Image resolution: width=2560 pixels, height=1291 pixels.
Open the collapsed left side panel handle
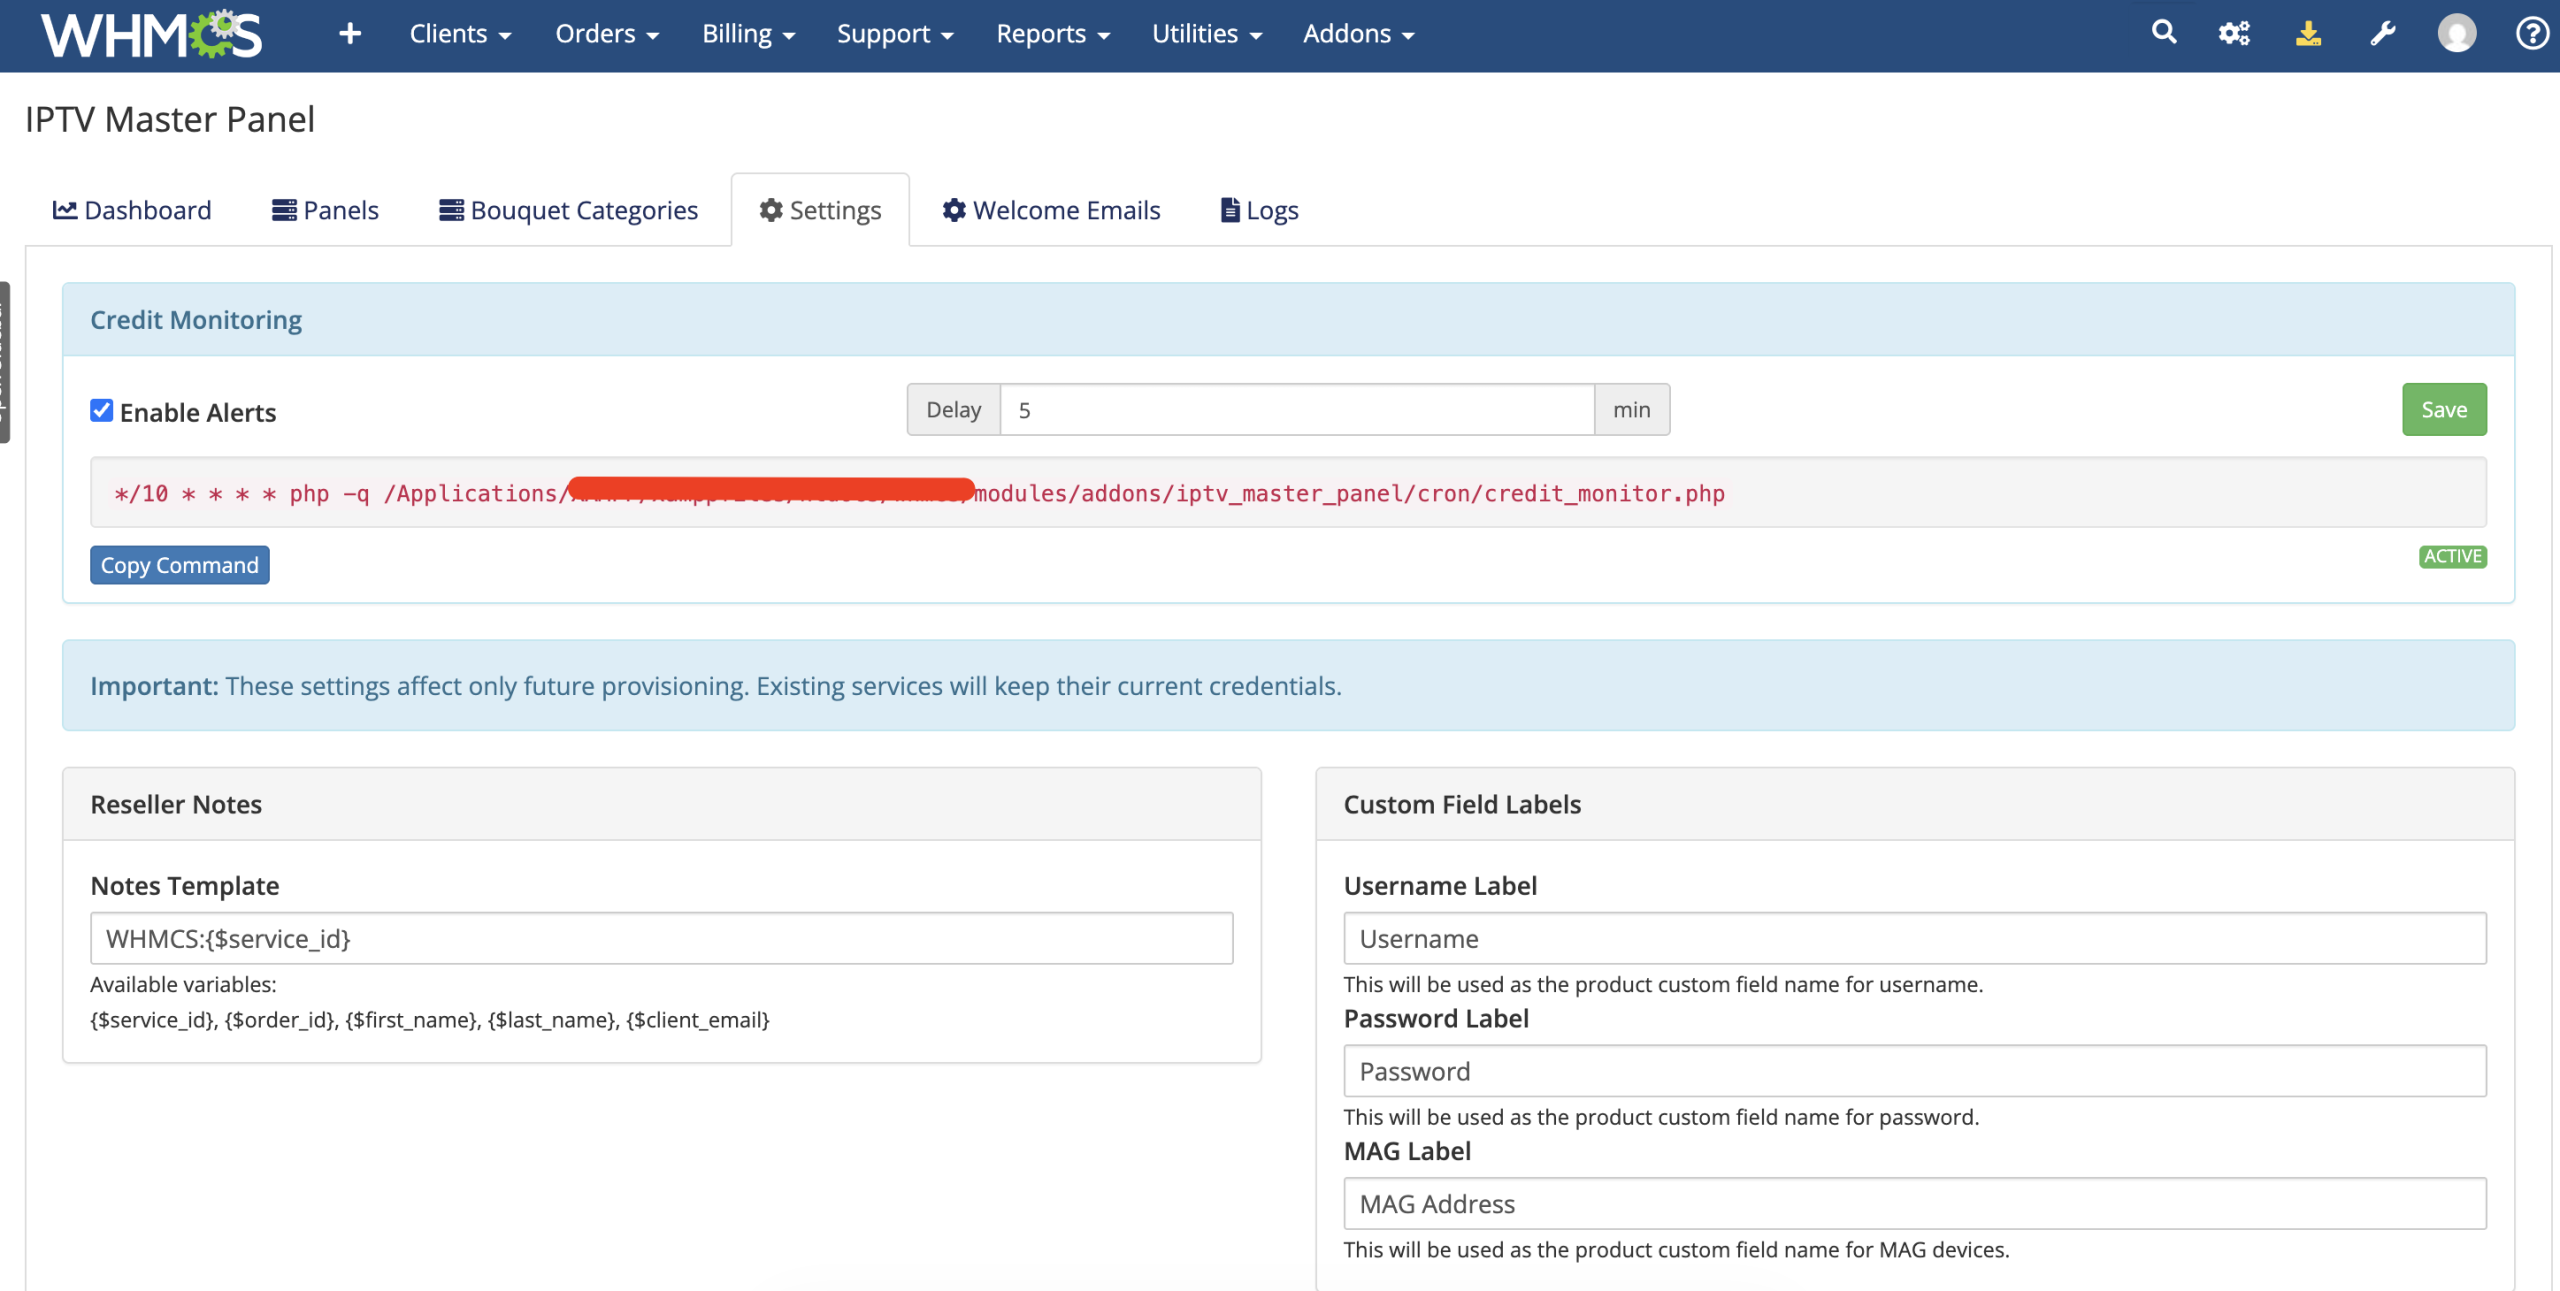pos(5,362)
